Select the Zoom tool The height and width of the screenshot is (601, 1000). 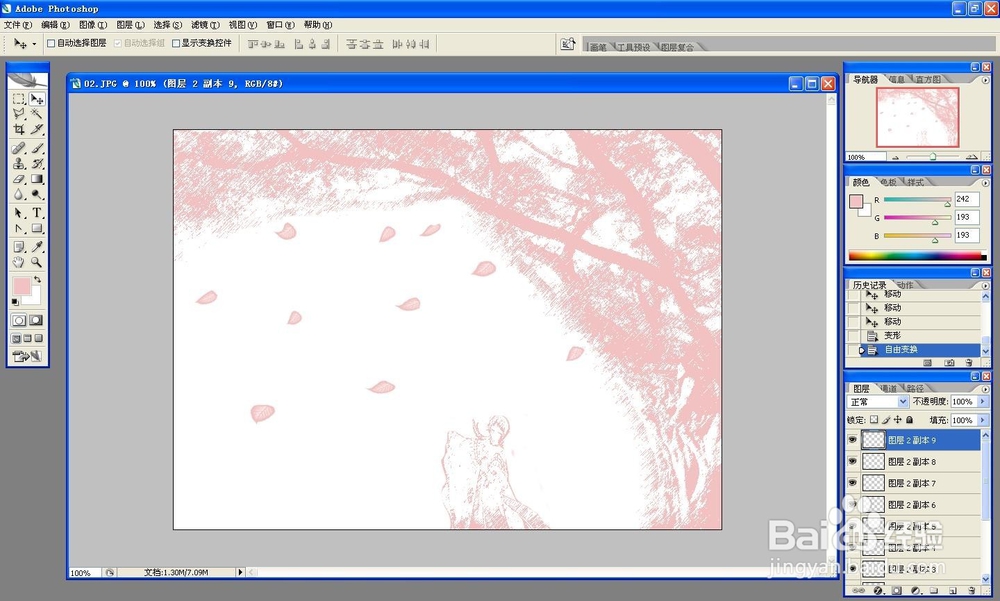tap(37, 262)
